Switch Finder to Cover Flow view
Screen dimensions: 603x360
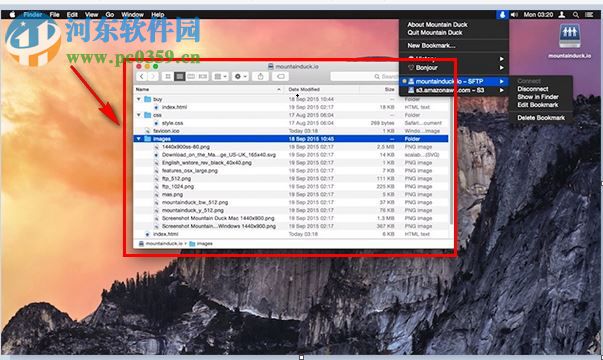tap(203, 76)
